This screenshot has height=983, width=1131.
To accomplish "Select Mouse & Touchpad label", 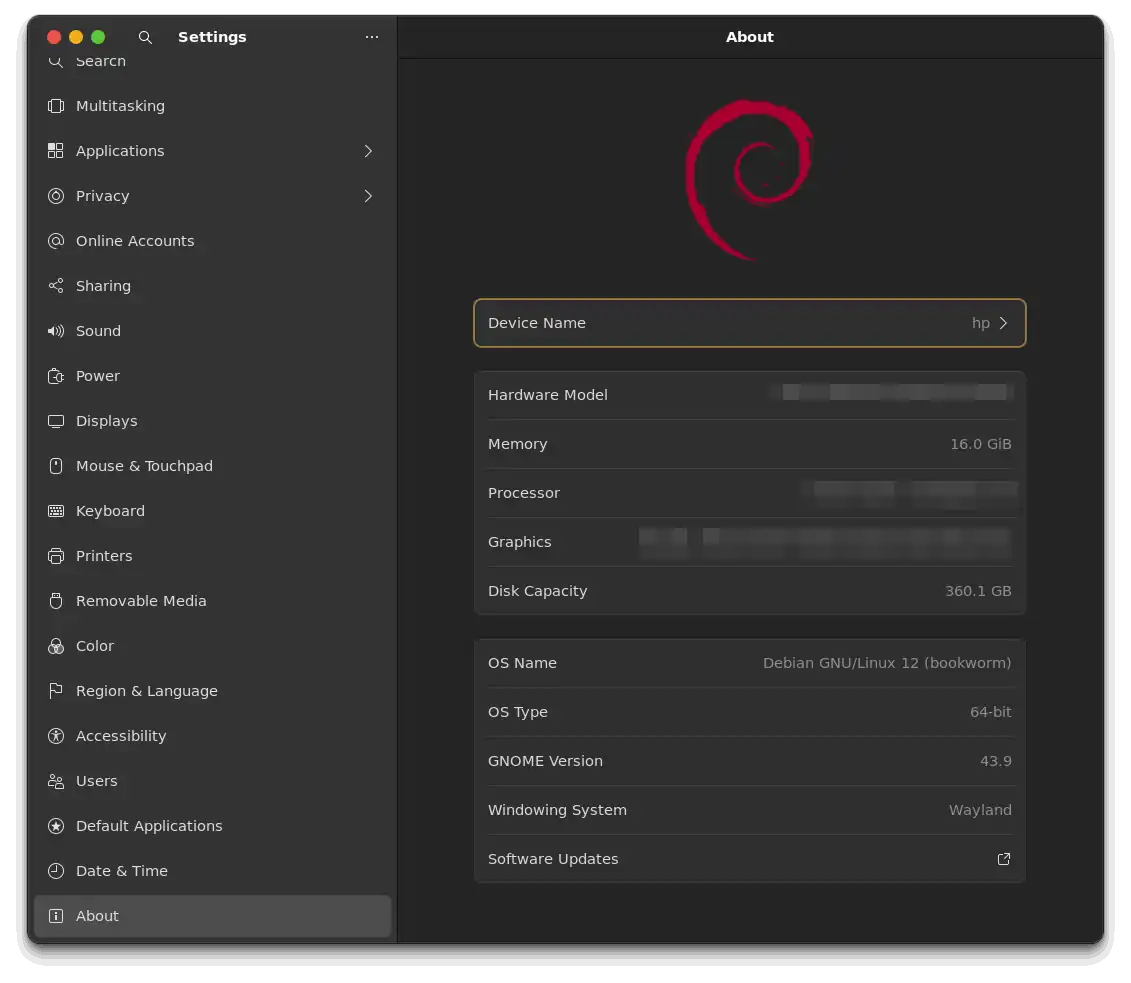I will pyautogui.click(x=144, y=466).
